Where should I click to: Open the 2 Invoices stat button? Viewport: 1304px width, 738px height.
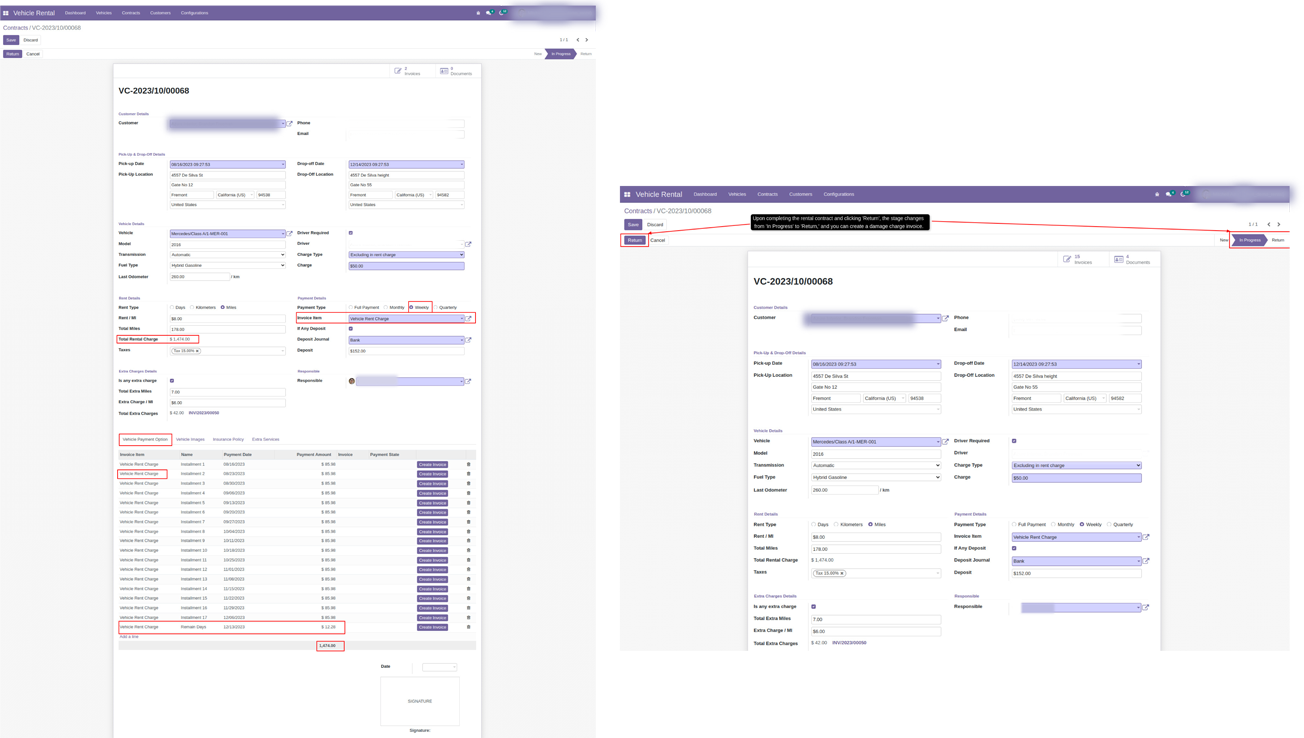coord(408,71)
